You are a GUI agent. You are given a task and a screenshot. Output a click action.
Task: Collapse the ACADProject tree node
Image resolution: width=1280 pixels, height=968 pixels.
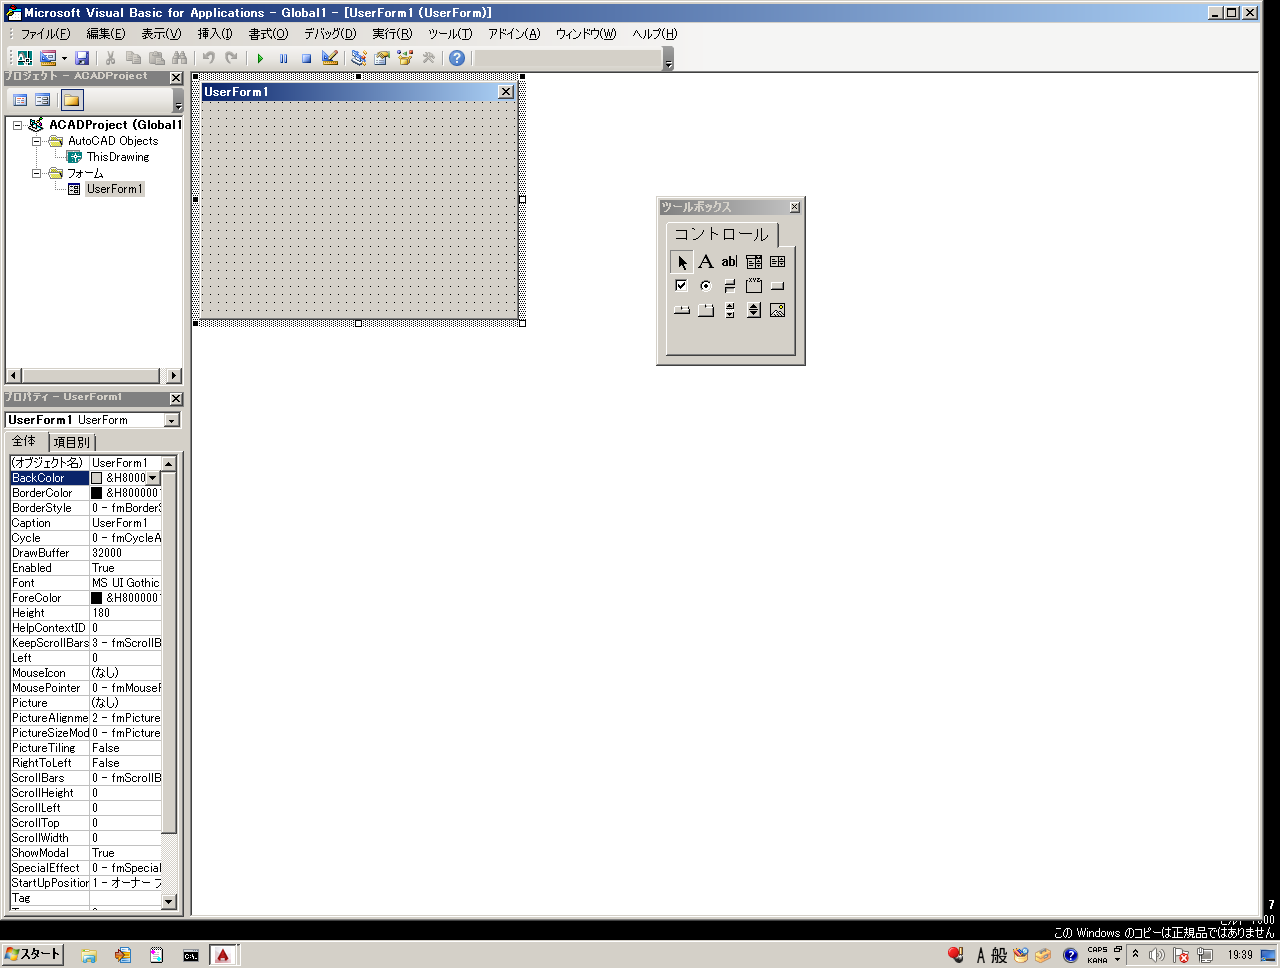click(x=17, y=125)
